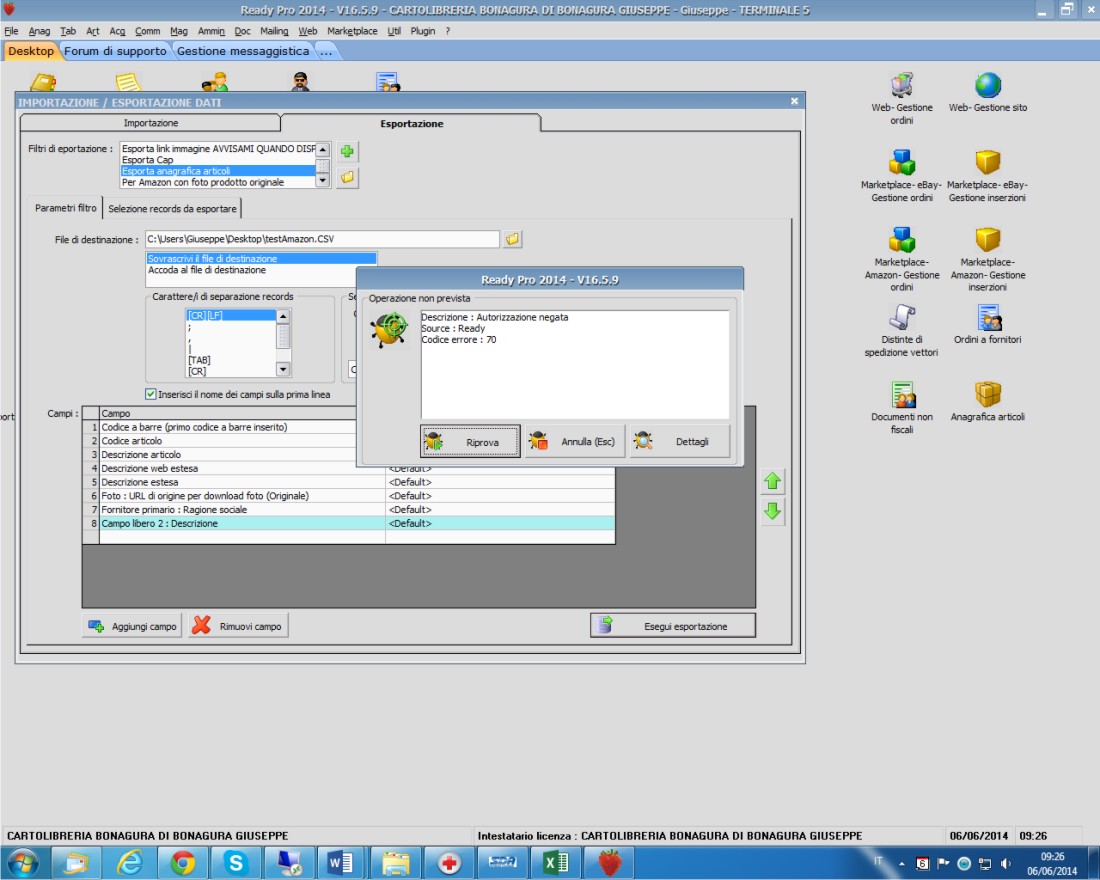Screen dimensions: 1100x880
Task: Open Web-Gestione ordini desktop shortcut
Action: [x=901, y=98]
